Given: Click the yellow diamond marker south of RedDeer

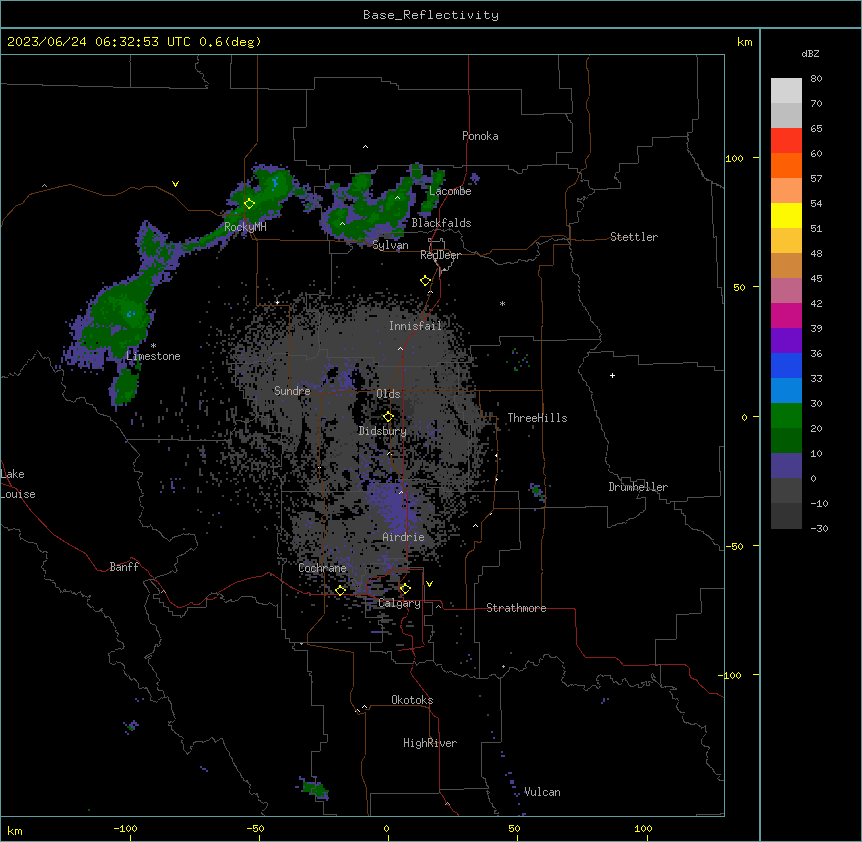Looking at the screenshot, I should [425, 281].
